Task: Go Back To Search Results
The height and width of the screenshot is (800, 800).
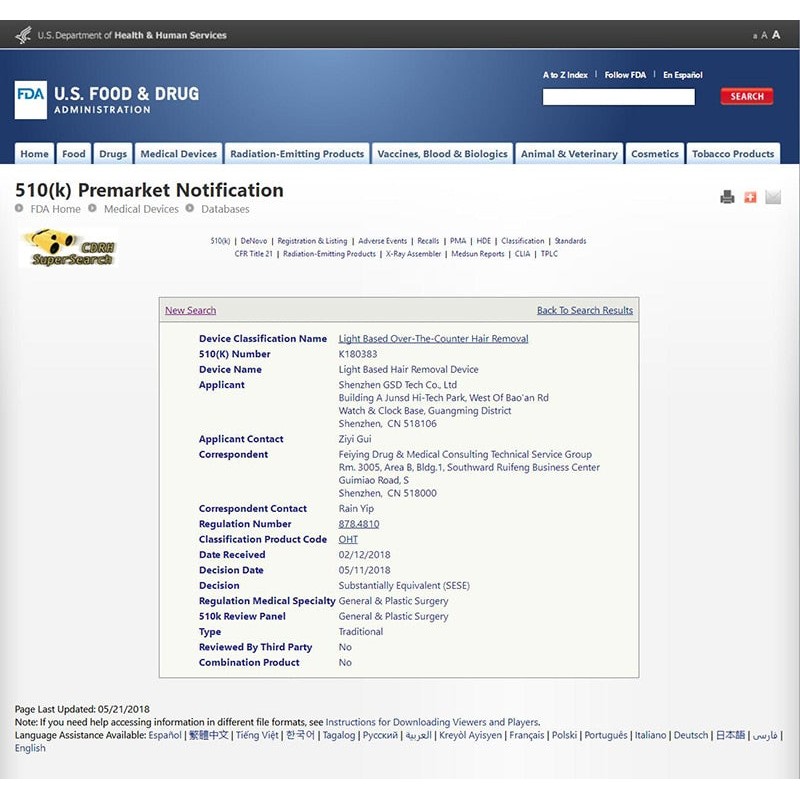Action: [584, 310]
